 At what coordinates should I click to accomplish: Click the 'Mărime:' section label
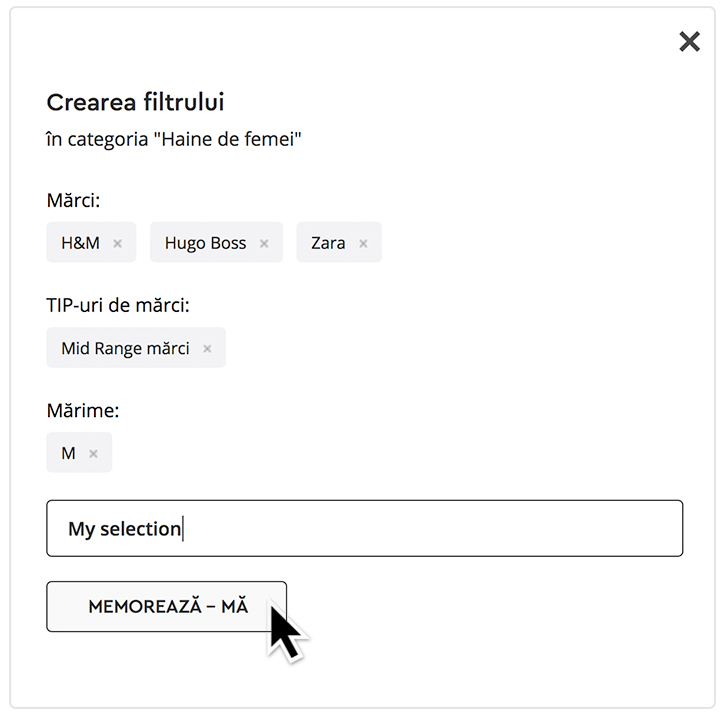click(83, 410)
